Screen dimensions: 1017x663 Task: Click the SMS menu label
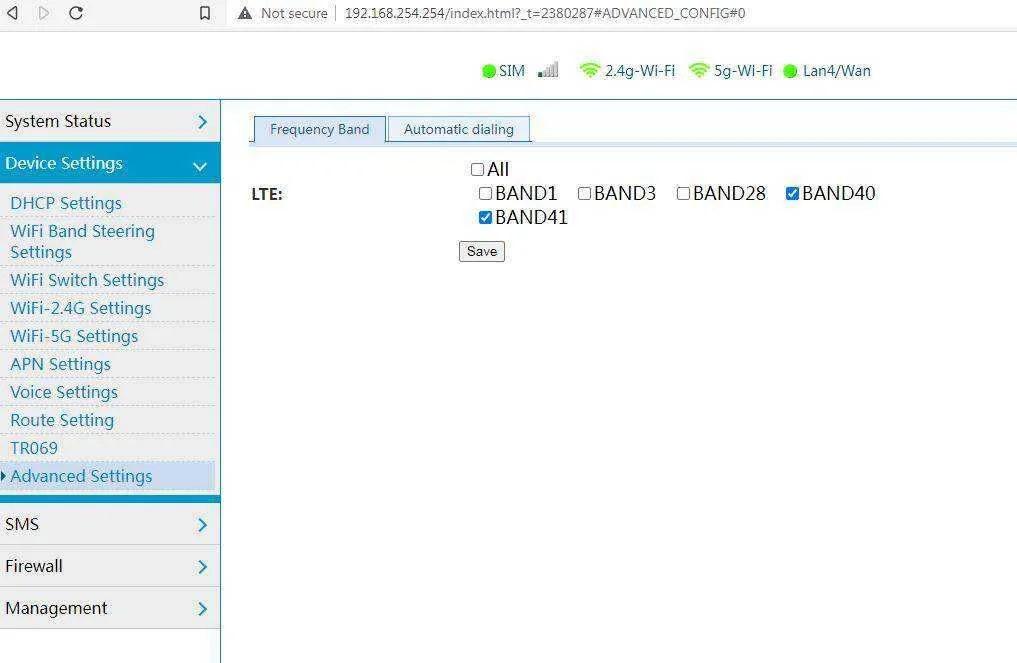coord(22,524)
